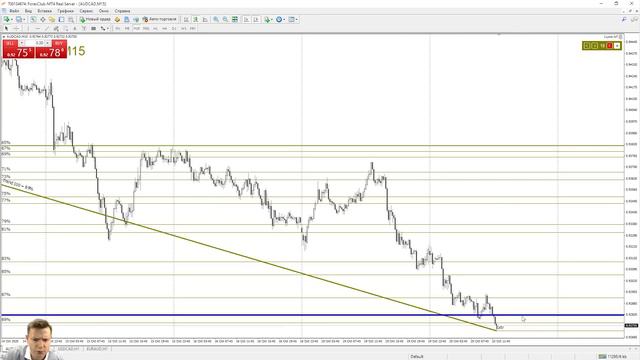
Task: Open the Вставка menu
Action: 44,11
